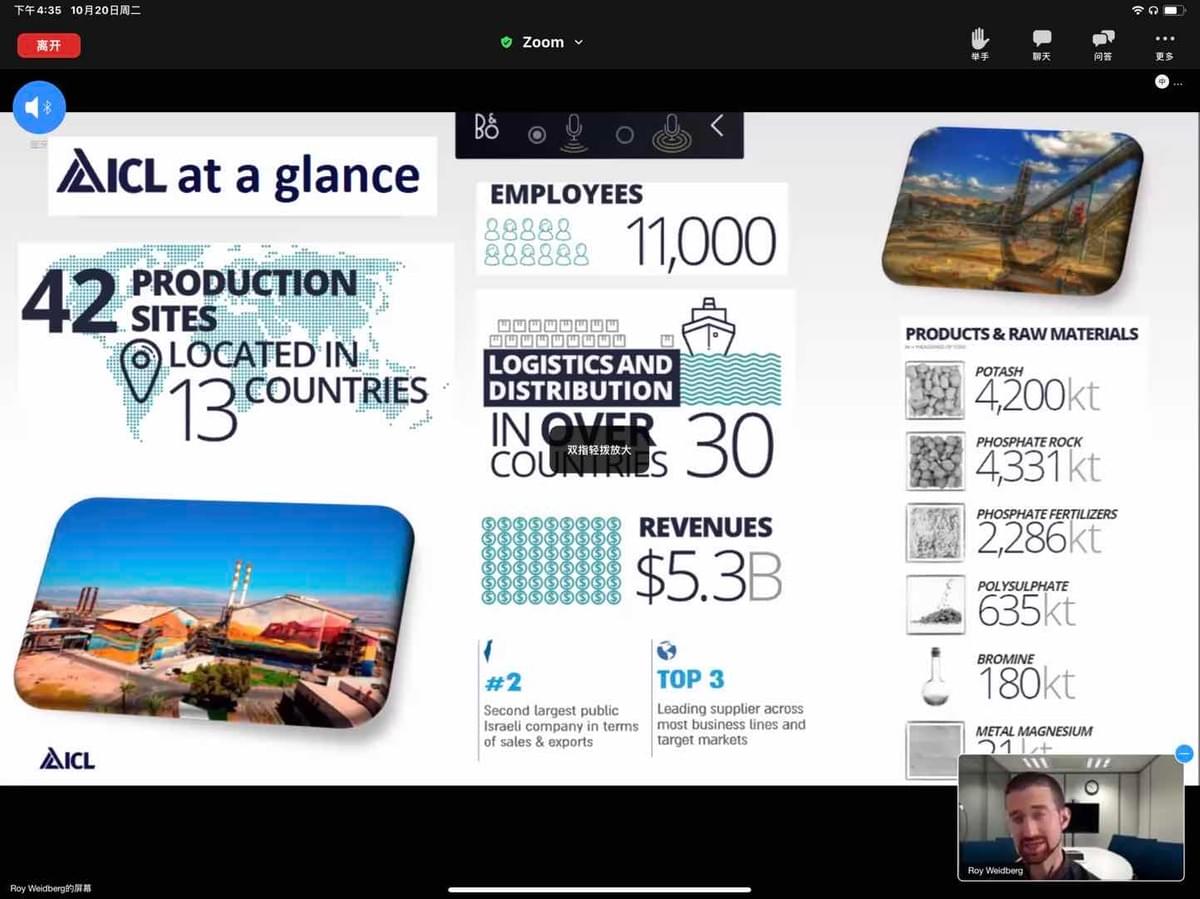Click the Potash product image

click(935, 390)
